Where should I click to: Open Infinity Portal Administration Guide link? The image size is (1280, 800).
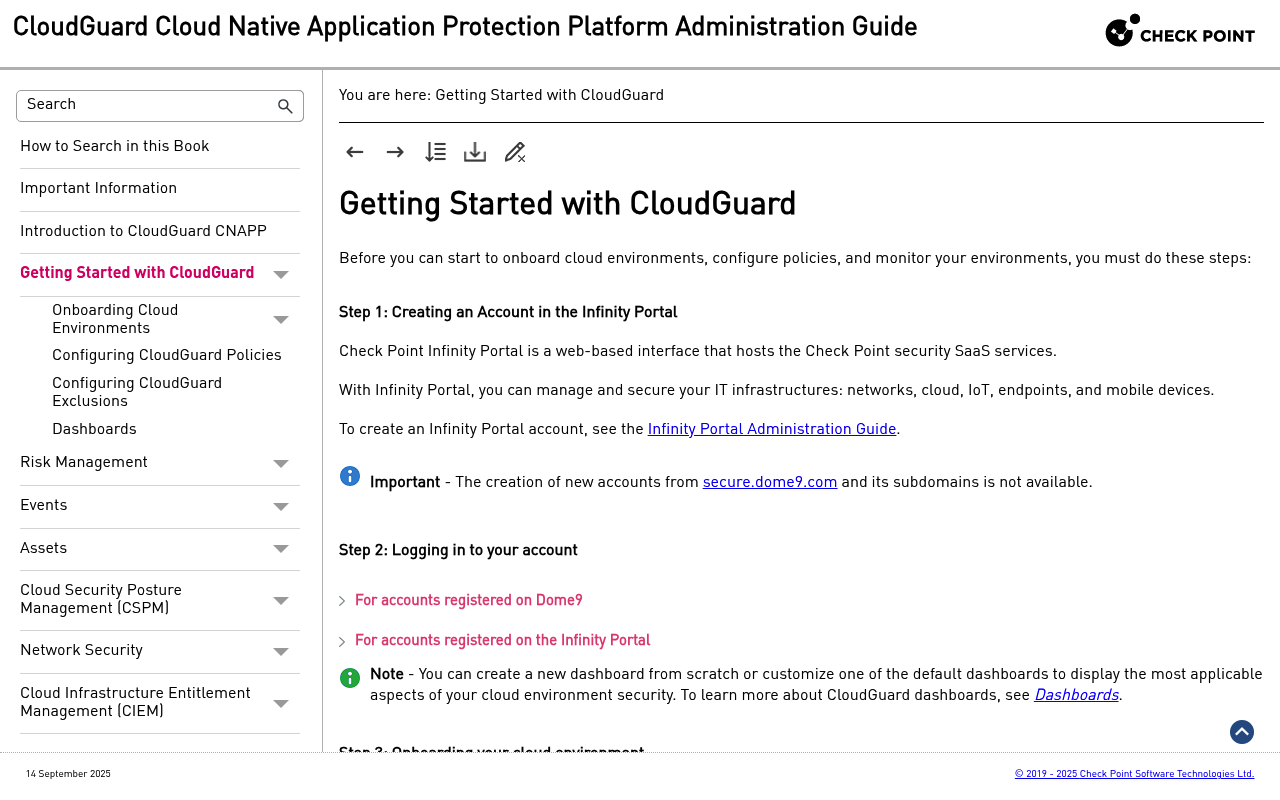772,430
